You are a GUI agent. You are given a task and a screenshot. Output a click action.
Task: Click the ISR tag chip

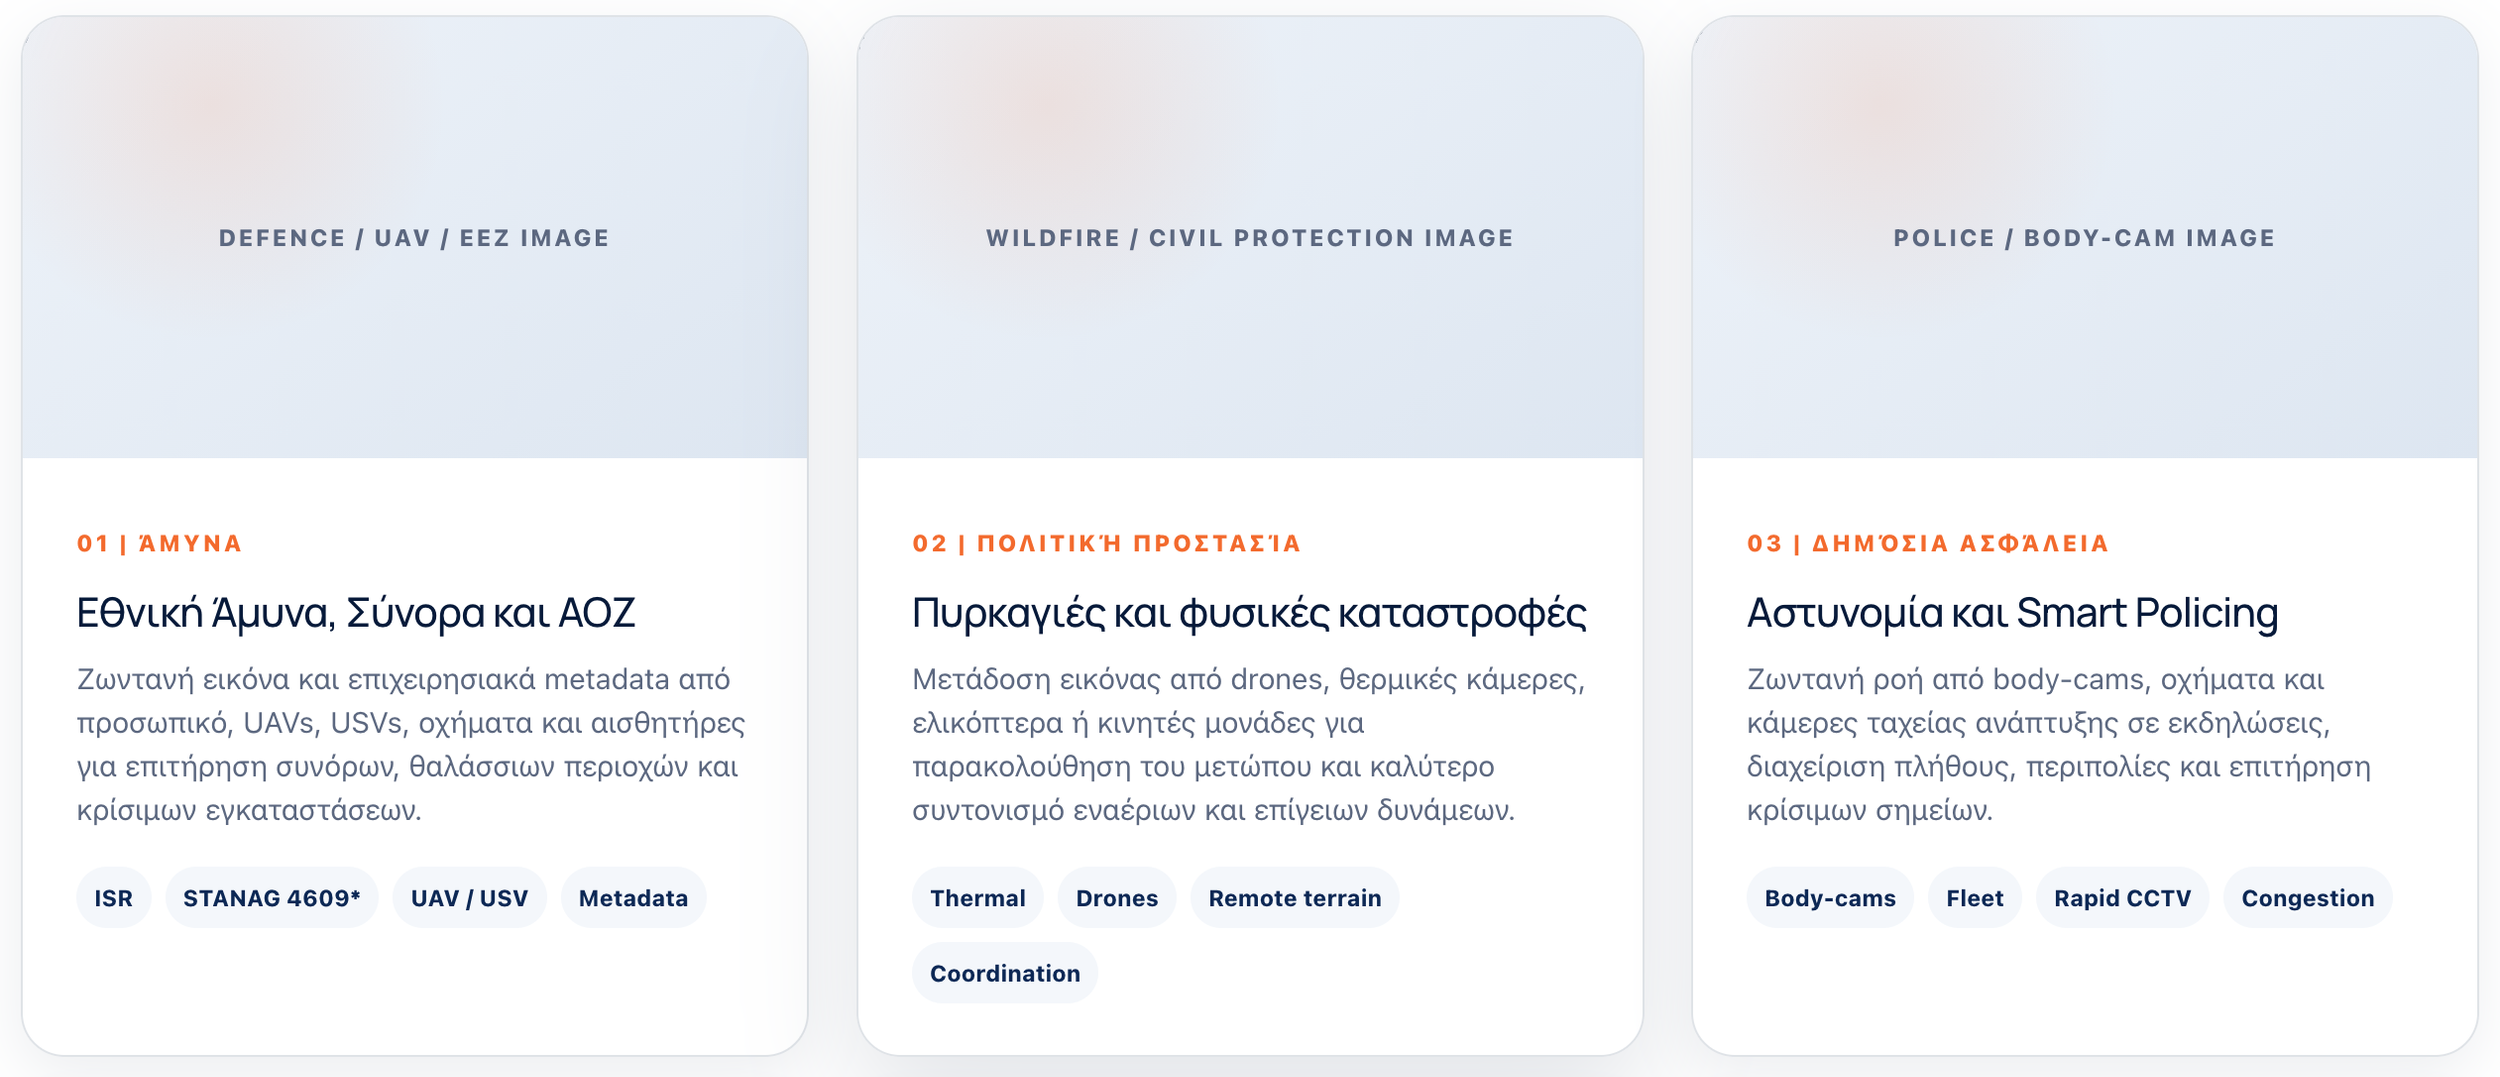(113, 898)
